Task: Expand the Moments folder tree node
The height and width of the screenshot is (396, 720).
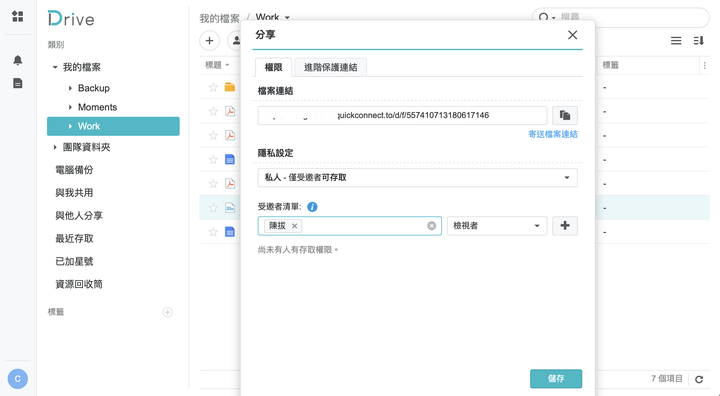Action: coord(70,107)
